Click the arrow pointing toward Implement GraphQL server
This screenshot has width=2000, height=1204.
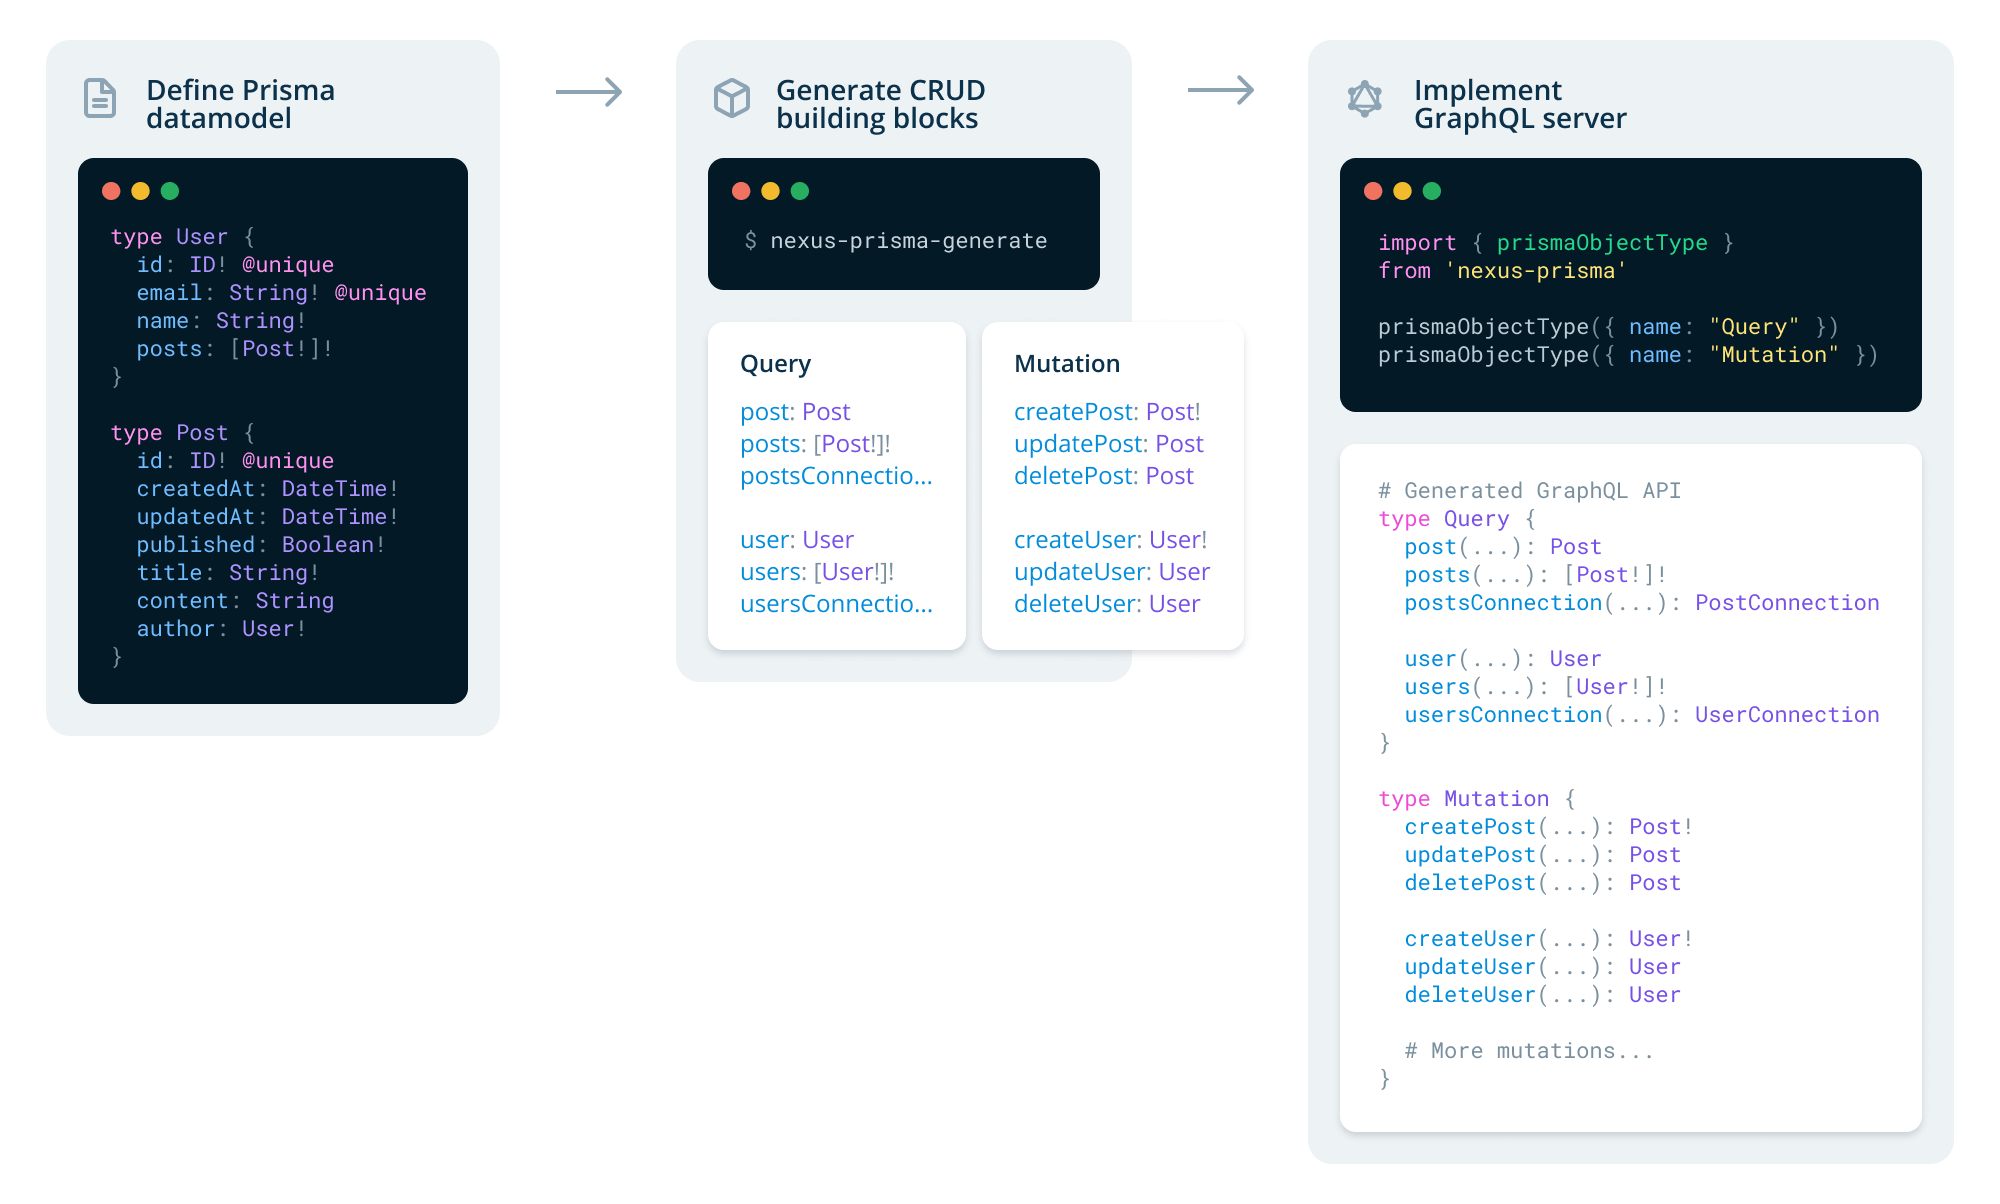(x=1221, y=90)
